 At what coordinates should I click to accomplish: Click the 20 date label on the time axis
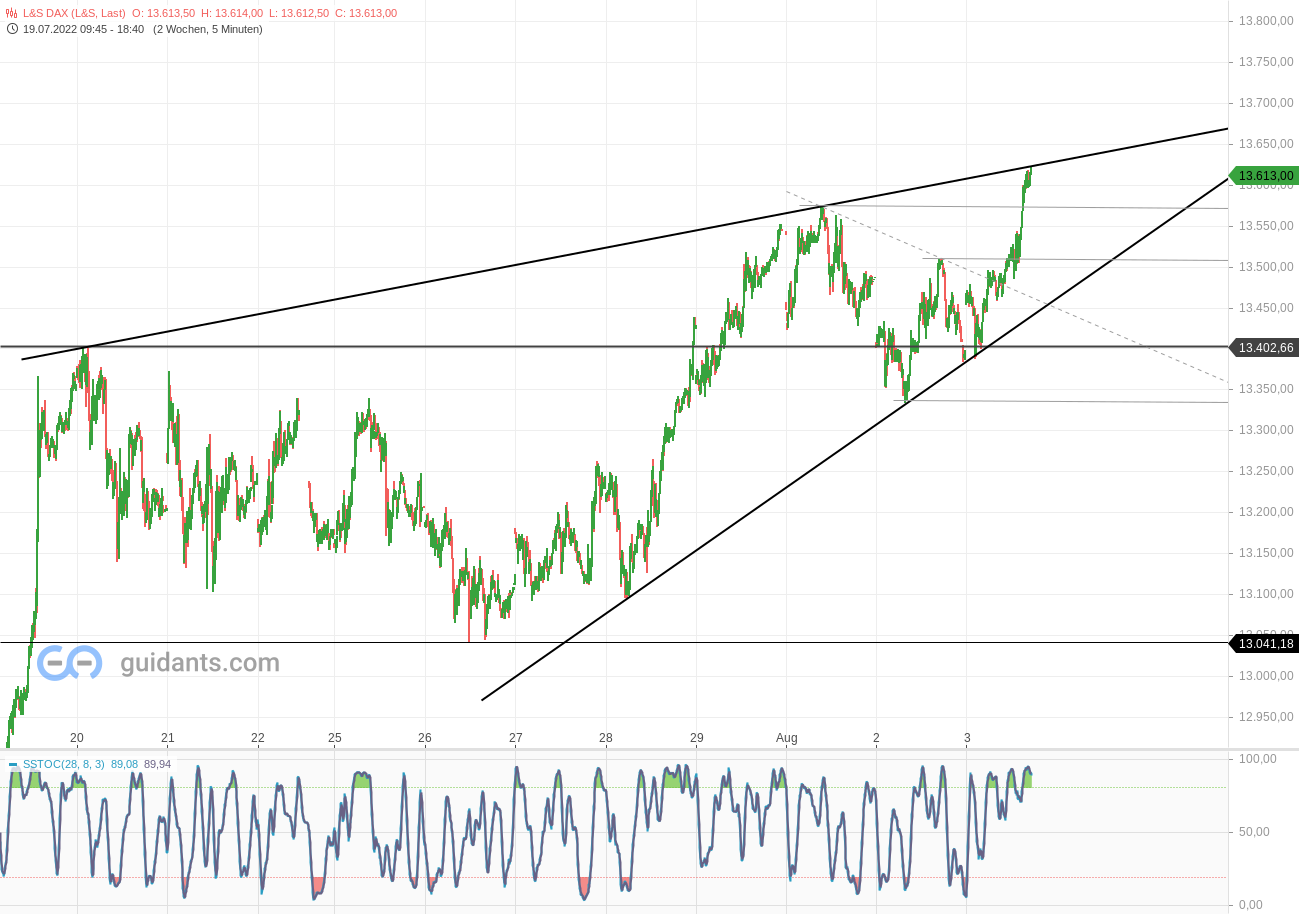pyautogui.click(x=77, y=737)
